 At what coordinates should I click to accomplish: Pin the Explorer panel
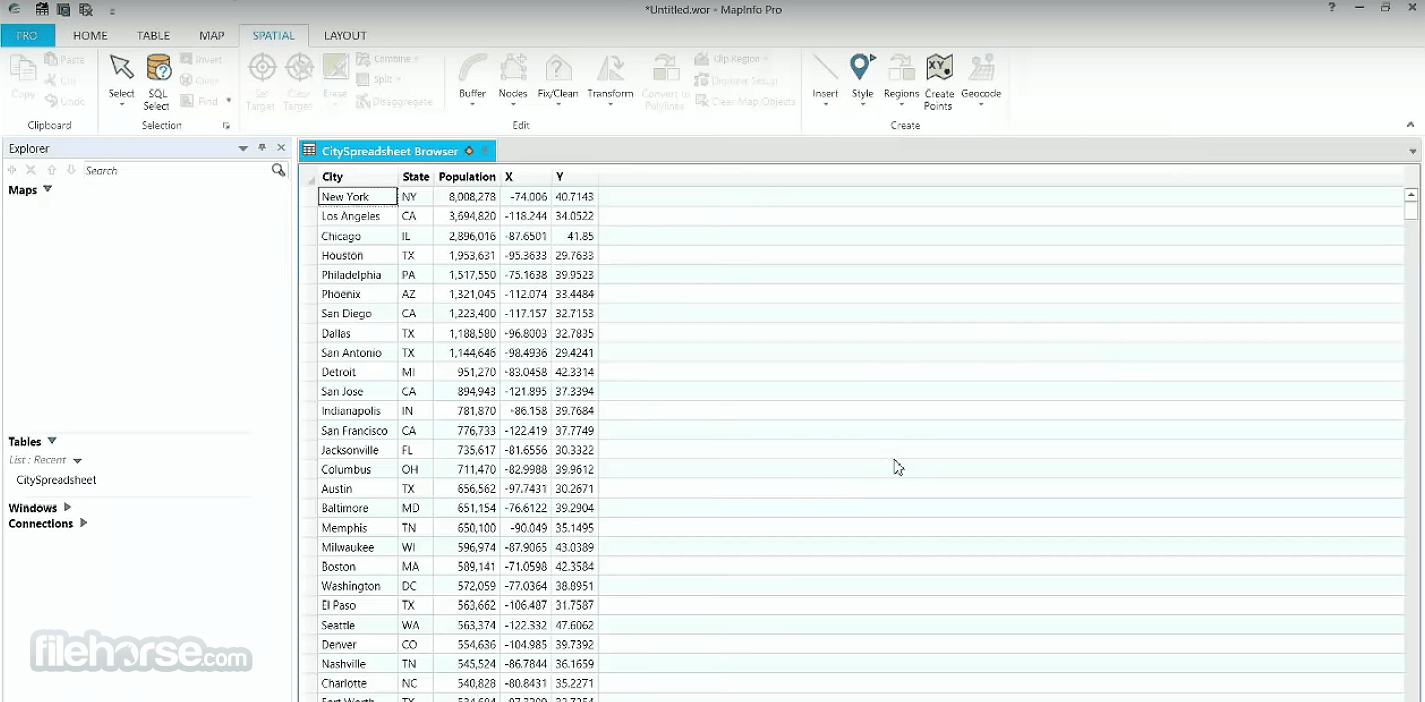(262, 148)
